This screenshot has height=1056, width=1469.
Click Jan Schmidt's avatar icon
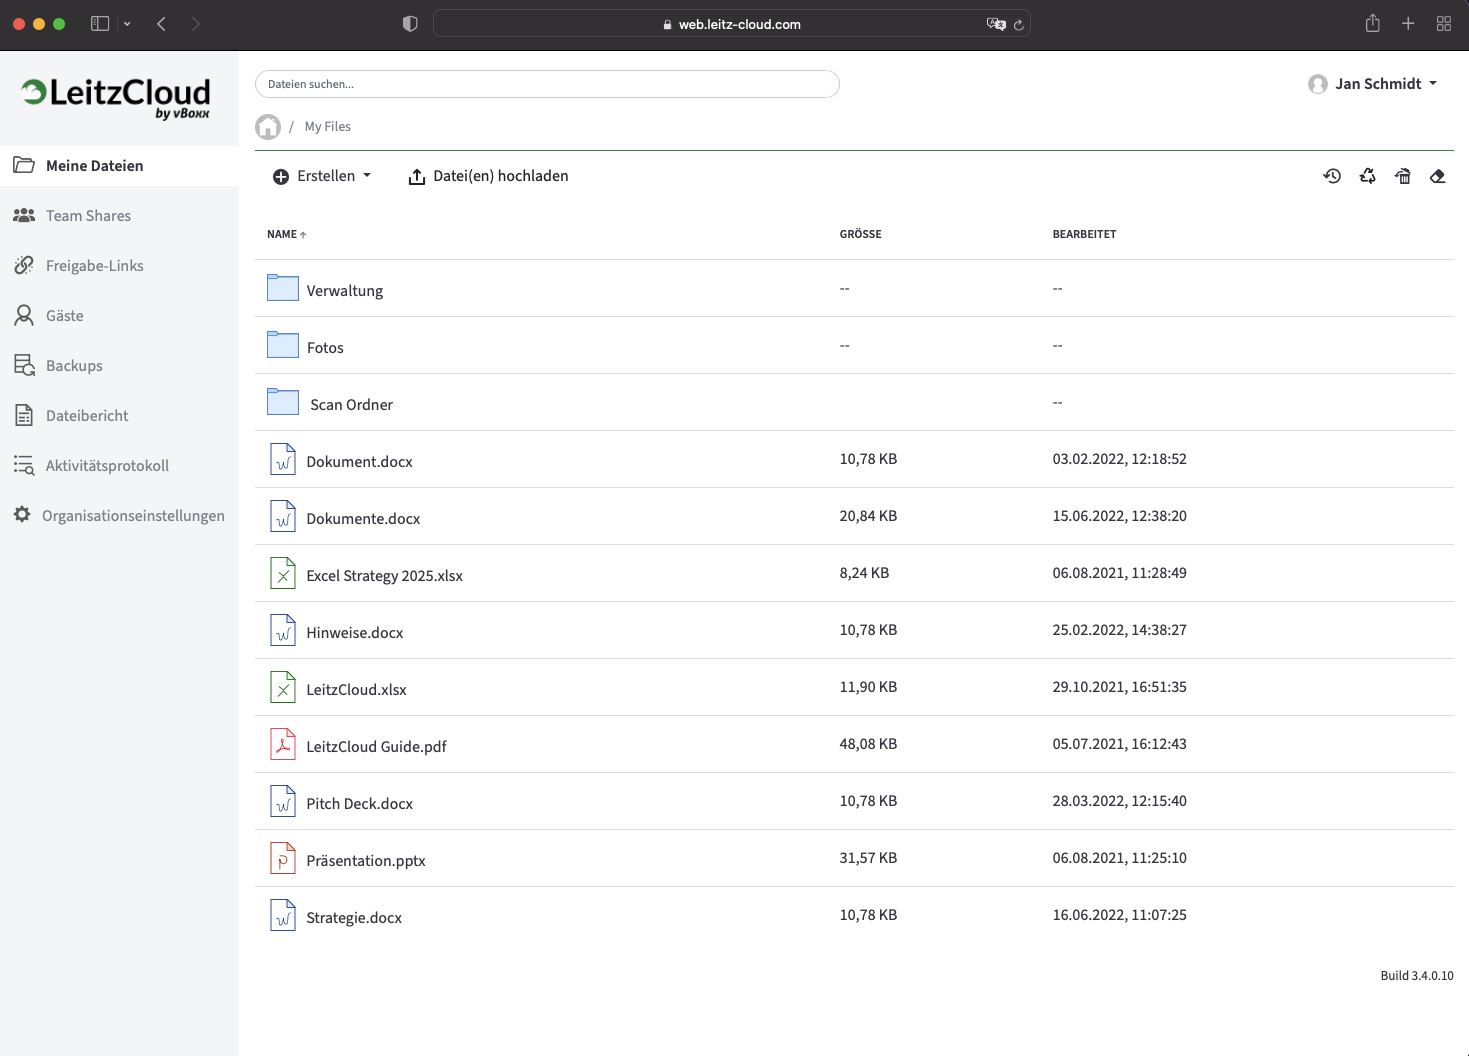click(x=1318, y=84)
